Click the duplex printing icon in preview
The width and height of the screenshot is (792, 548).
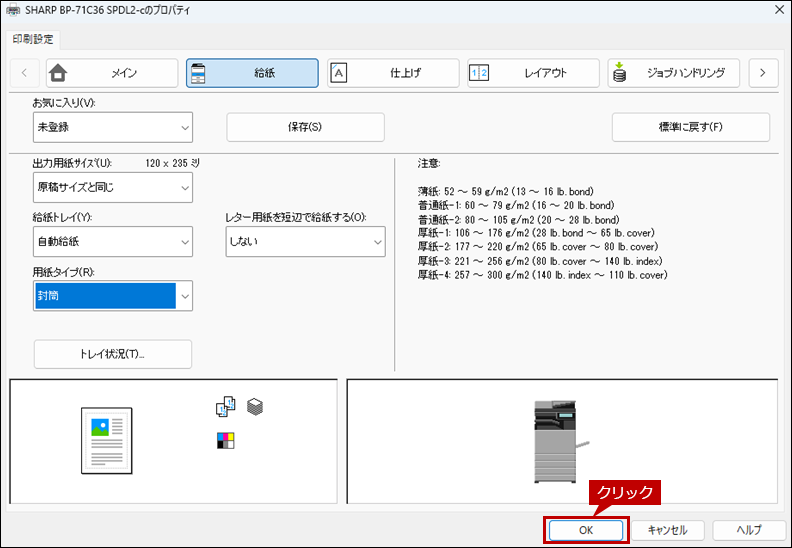pyautogui.click(x=225, y=406)
